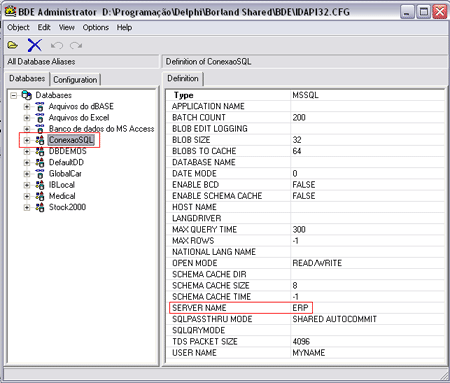Click the BLOBS TO CACHE value 64
Viewport: 450px width, 383px height.
point(297,151)
